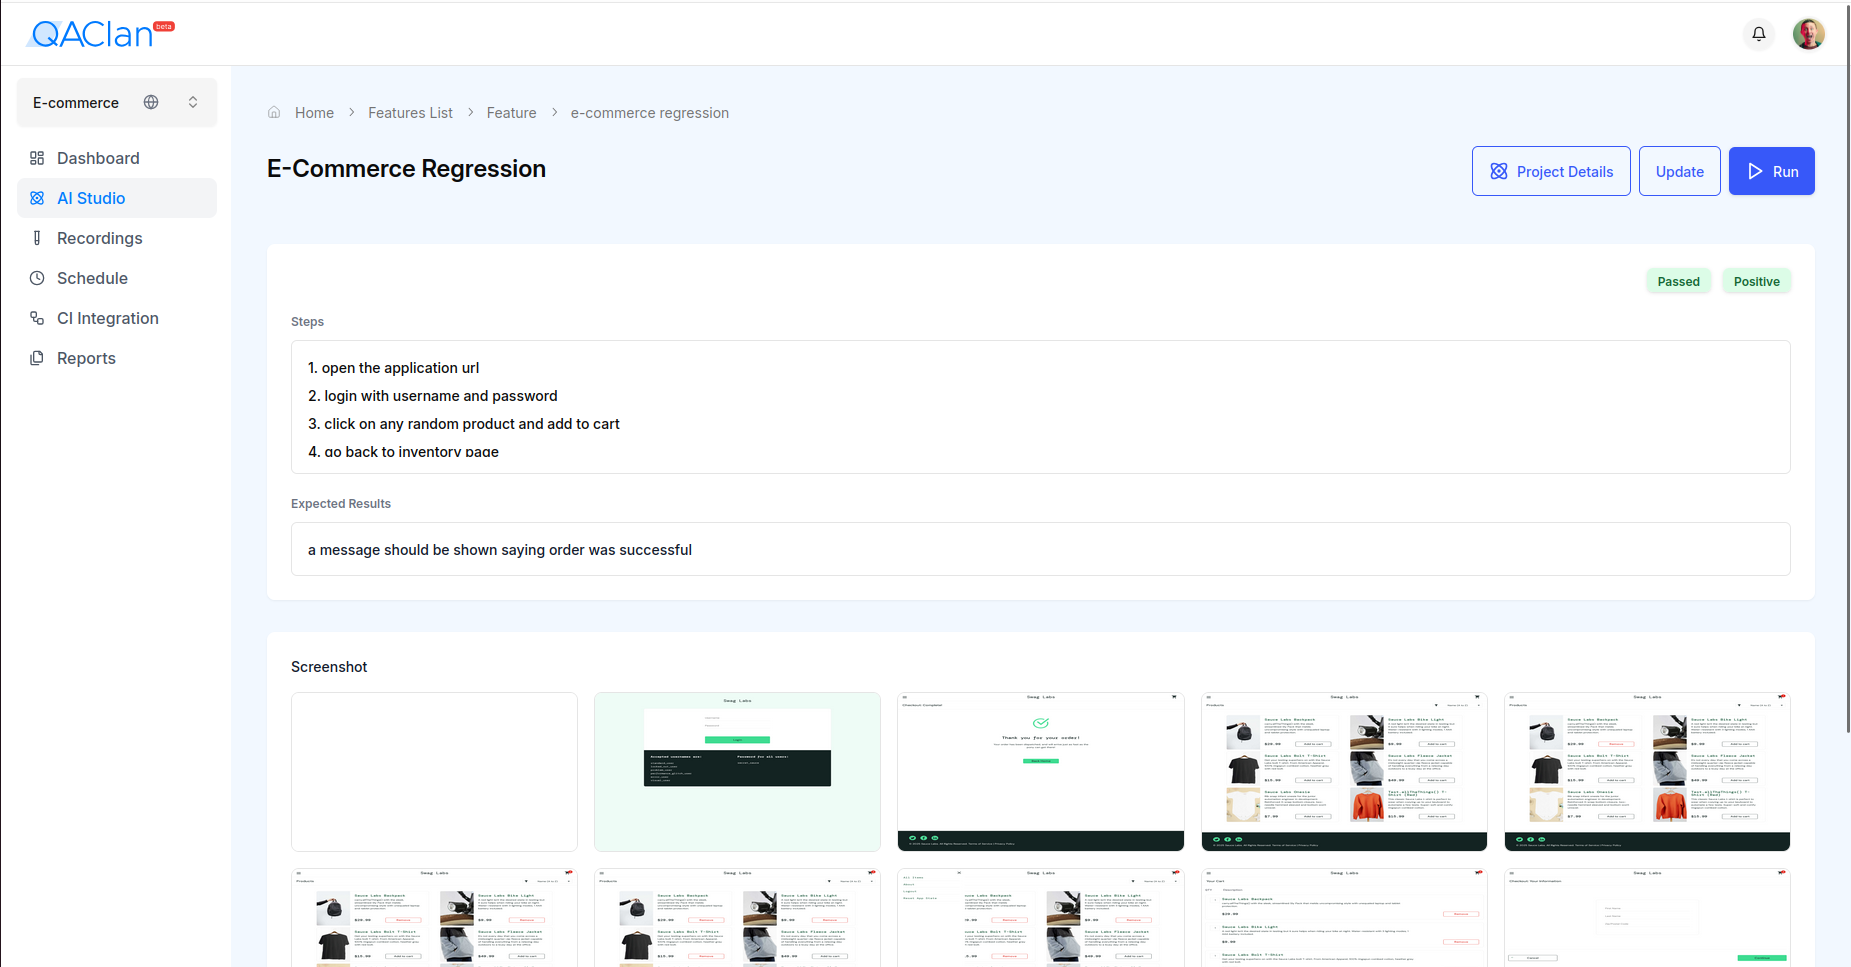Open fourth top-row products screenshot thumbnail
This screenshot has width=1851, height=967.
(1344, 772)
